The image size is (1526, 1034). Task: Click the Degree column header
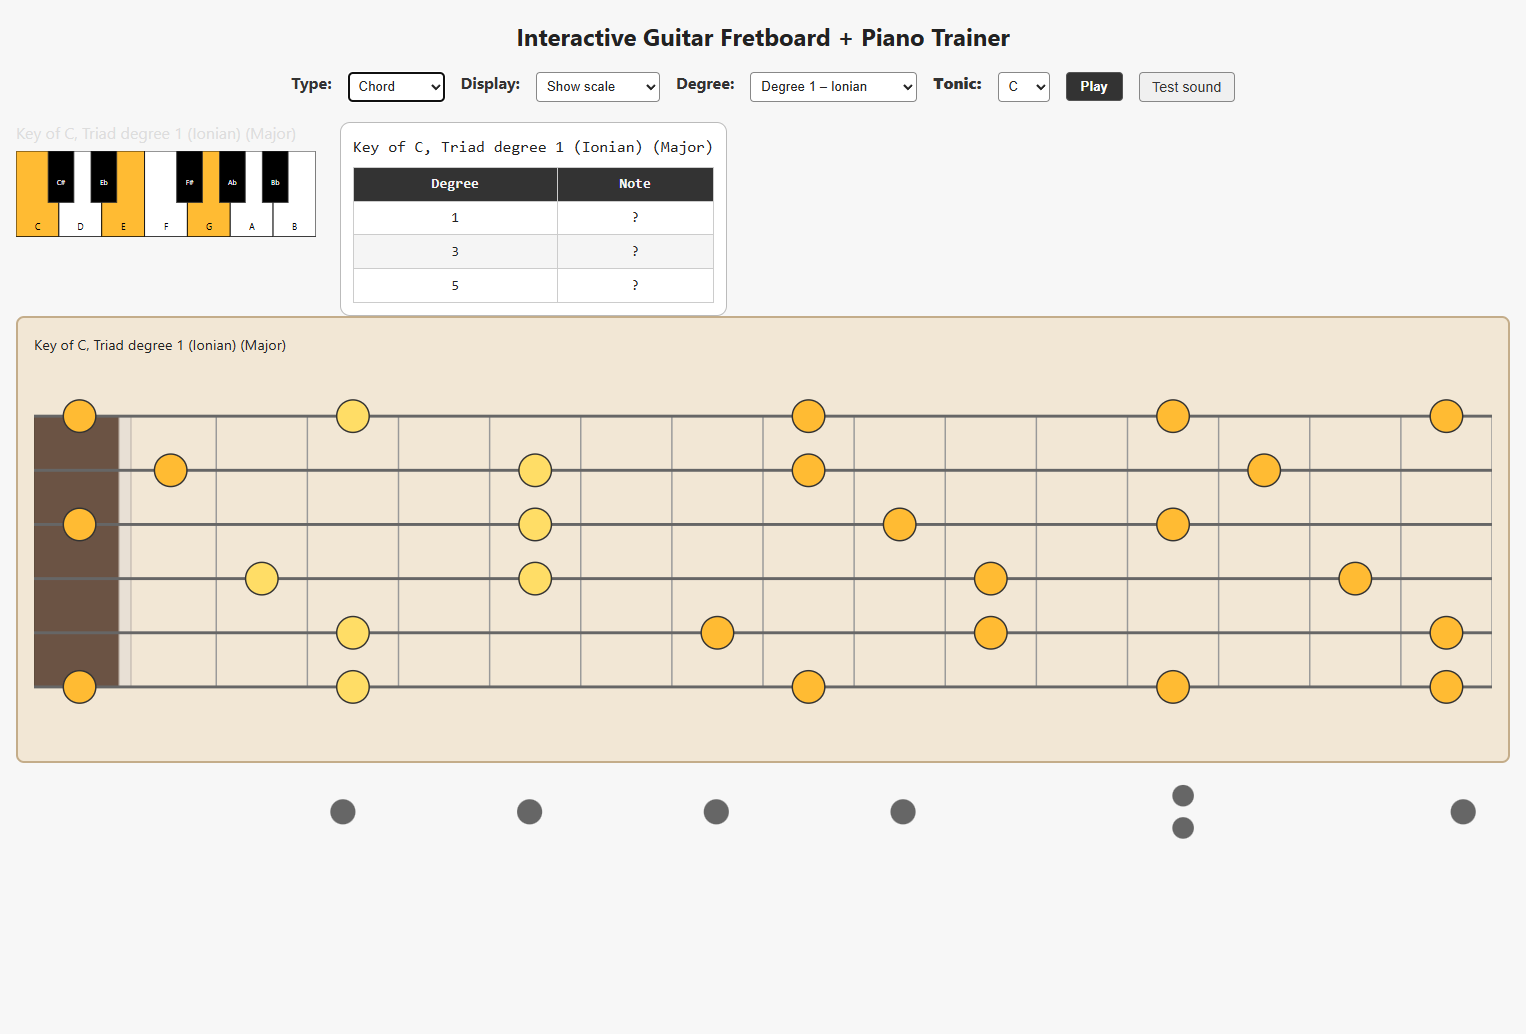(455, 184)
